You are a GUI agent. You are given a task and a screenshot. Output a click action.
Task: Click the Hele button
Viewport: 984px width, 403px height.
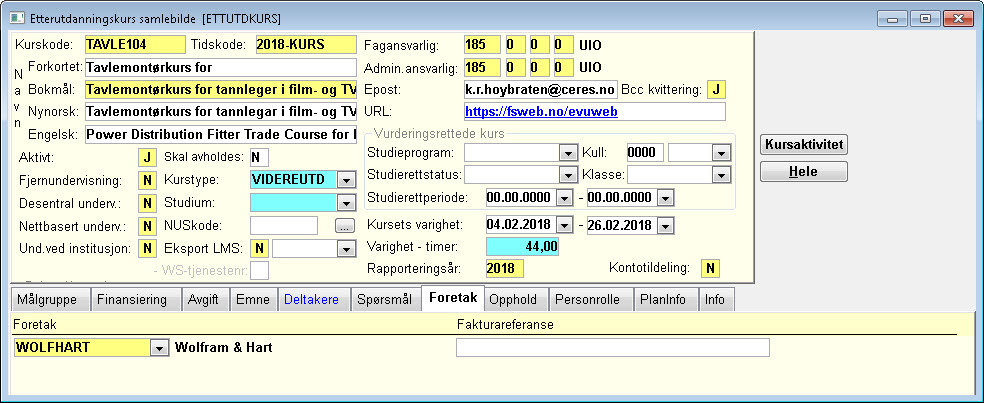[804, 171]
